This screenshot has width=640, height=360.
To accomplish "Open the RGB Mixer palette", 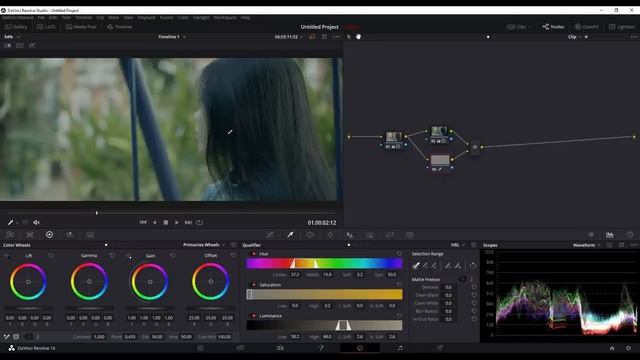I will (70, 235).
